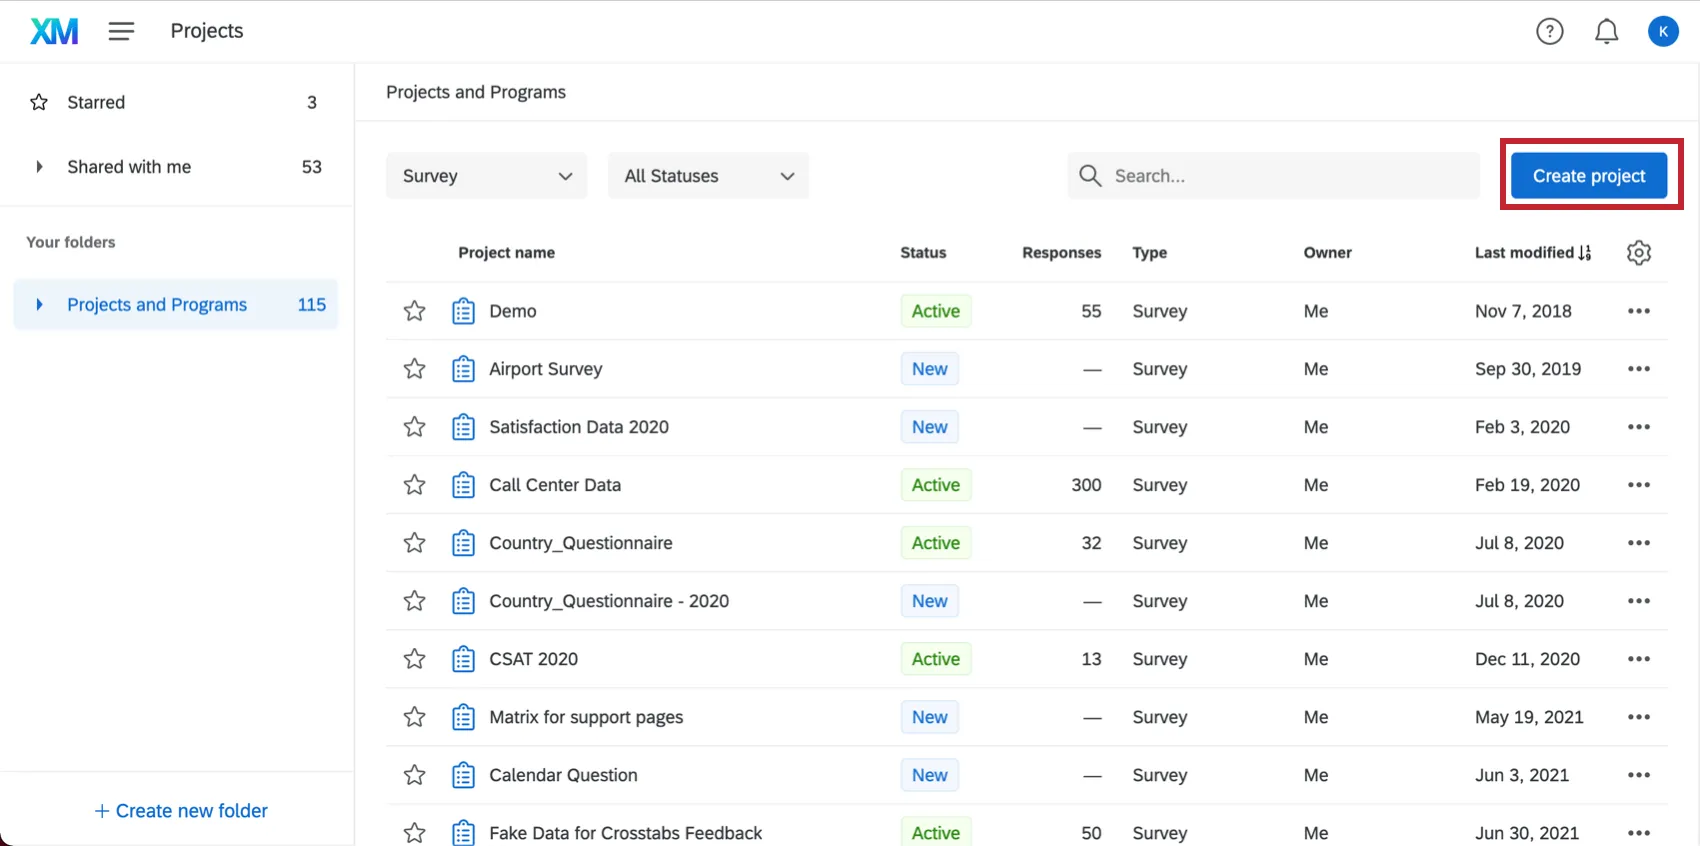Open the help question mark icon
The image size is (1700, 846).
1549,32
